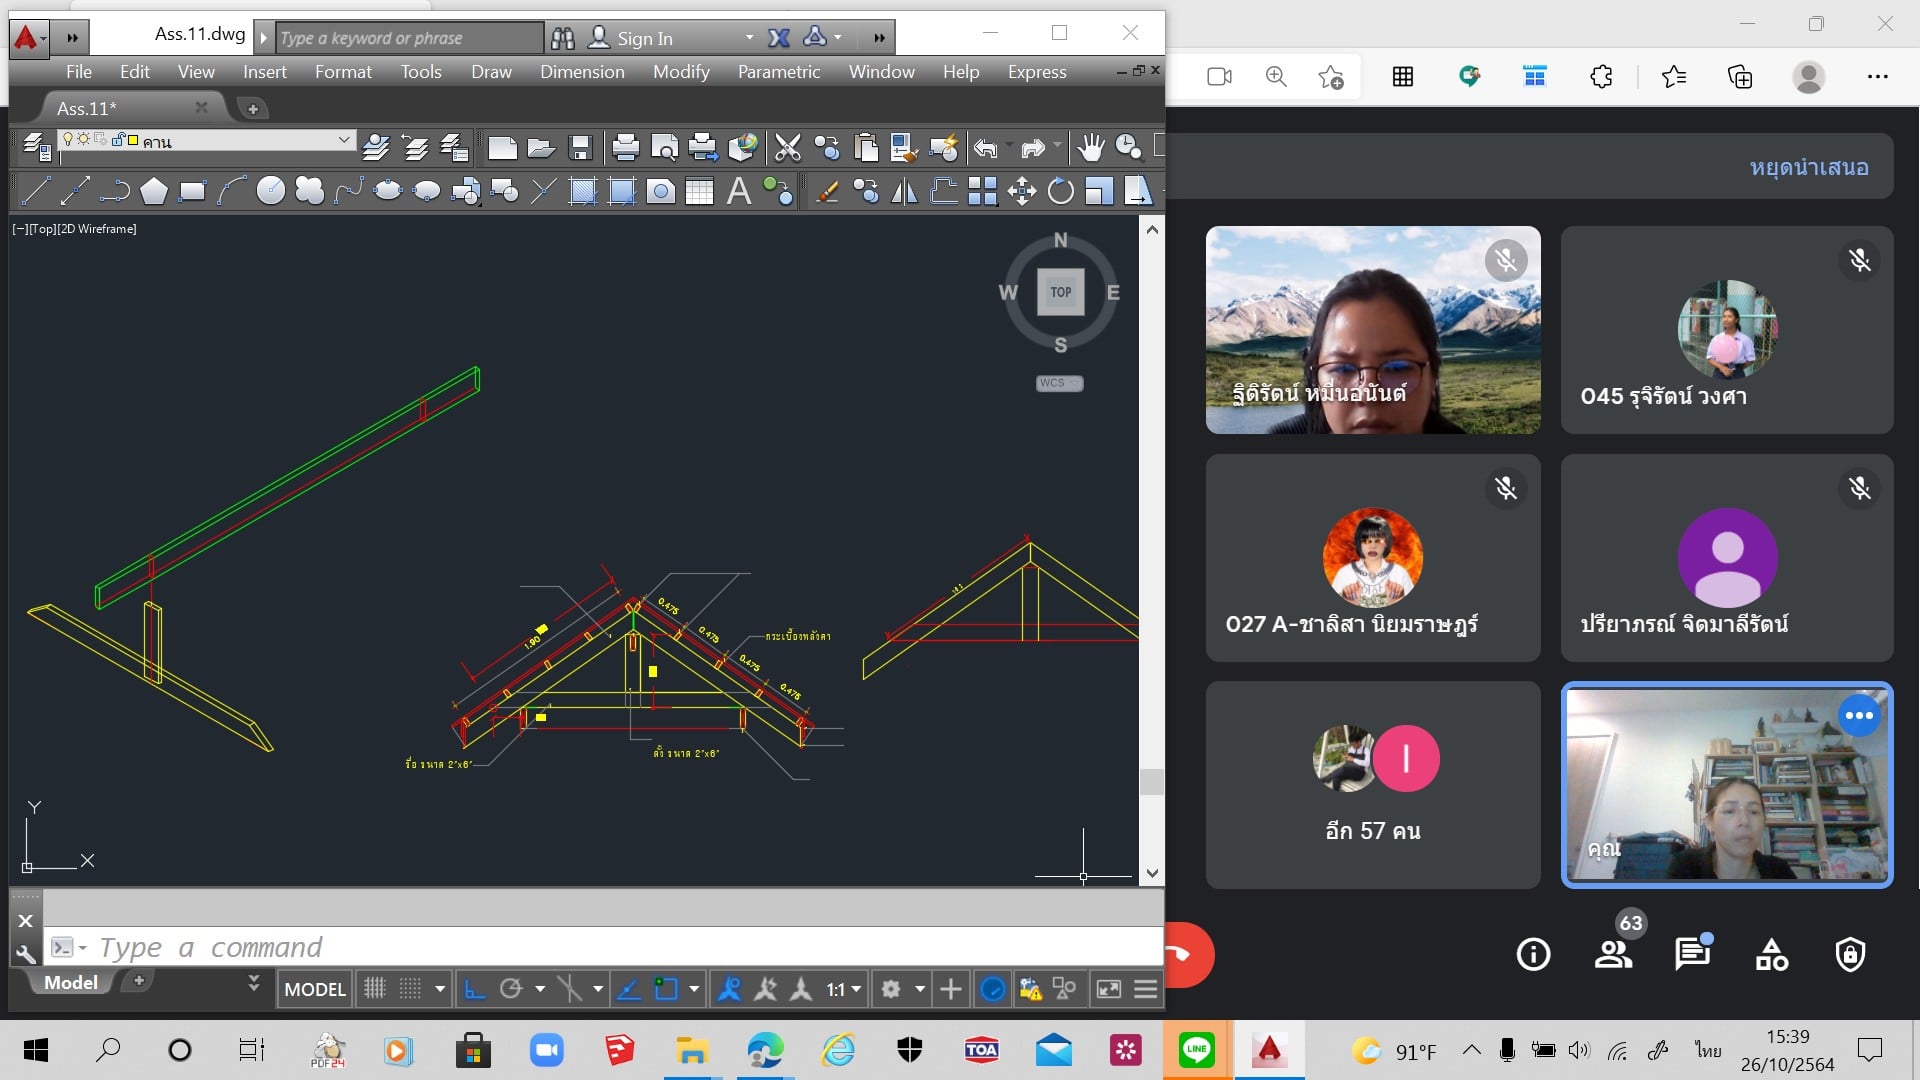Image resolution: width=1920 pixels, height=1080 pixels.
Task: Toggle ortho mode in status bar
Action: coord(474,989)
